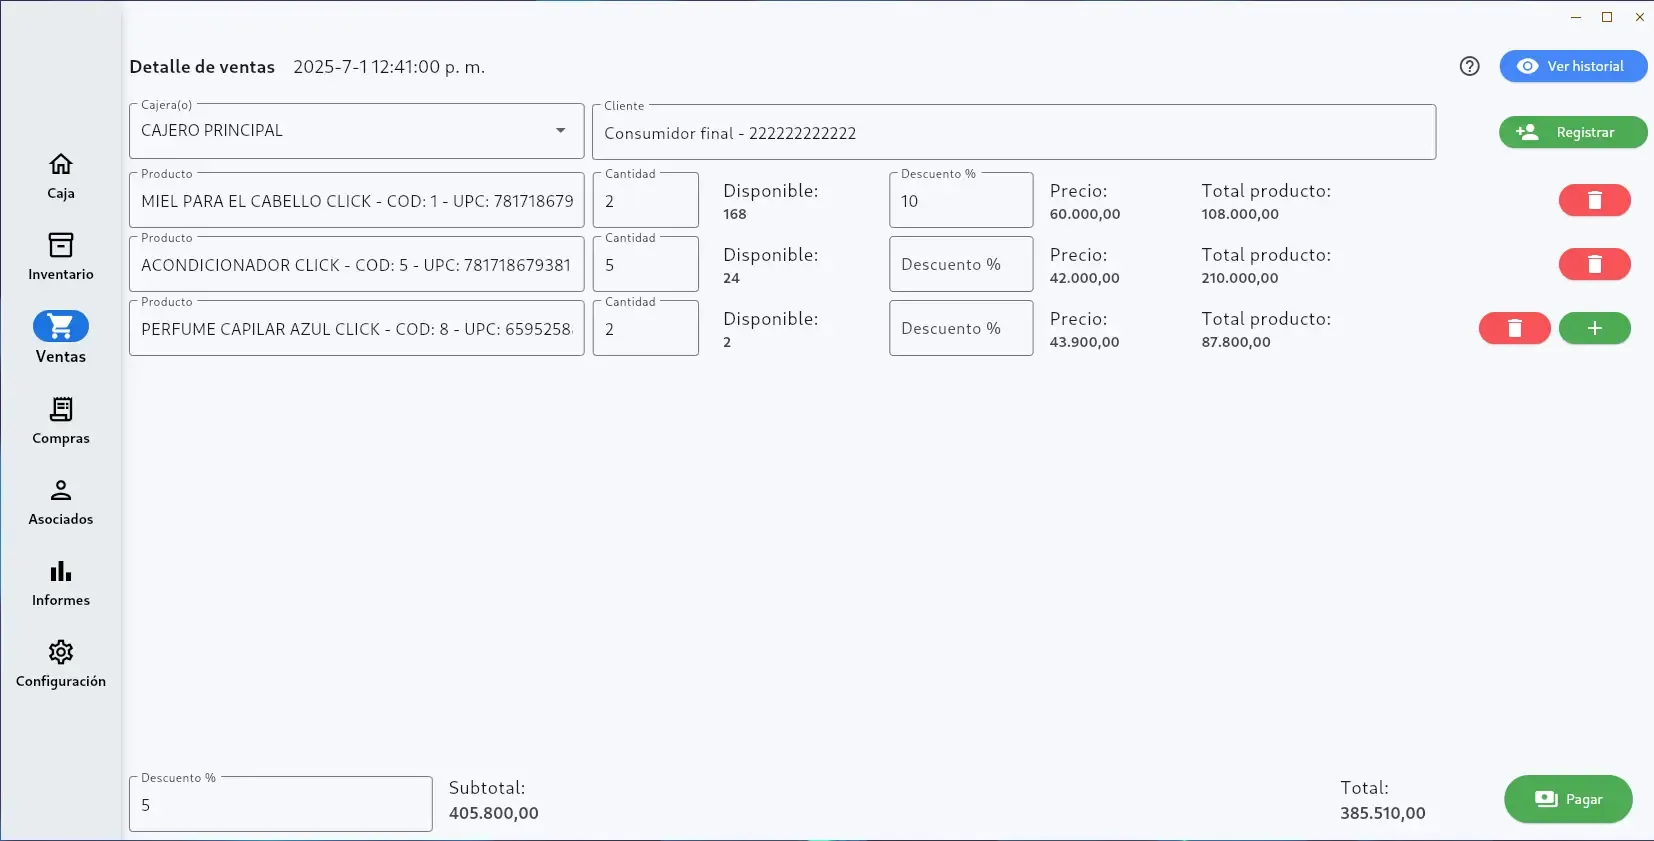The width and height of the screenshot is (1654, 841).
Task: Delete the ACONDICIONADOR CLICK row
Action: pyautogui.click(x=1594, y=264)
